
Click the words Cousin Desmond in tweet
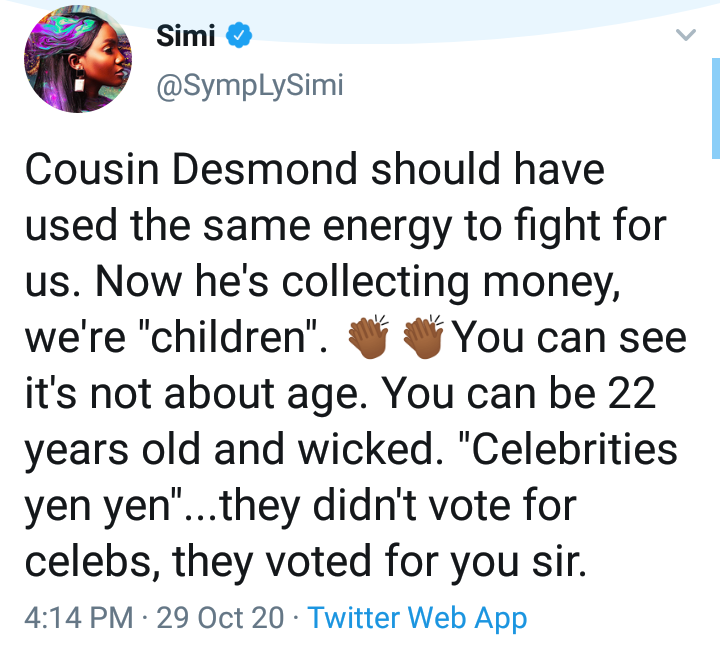tap(191, 169)
